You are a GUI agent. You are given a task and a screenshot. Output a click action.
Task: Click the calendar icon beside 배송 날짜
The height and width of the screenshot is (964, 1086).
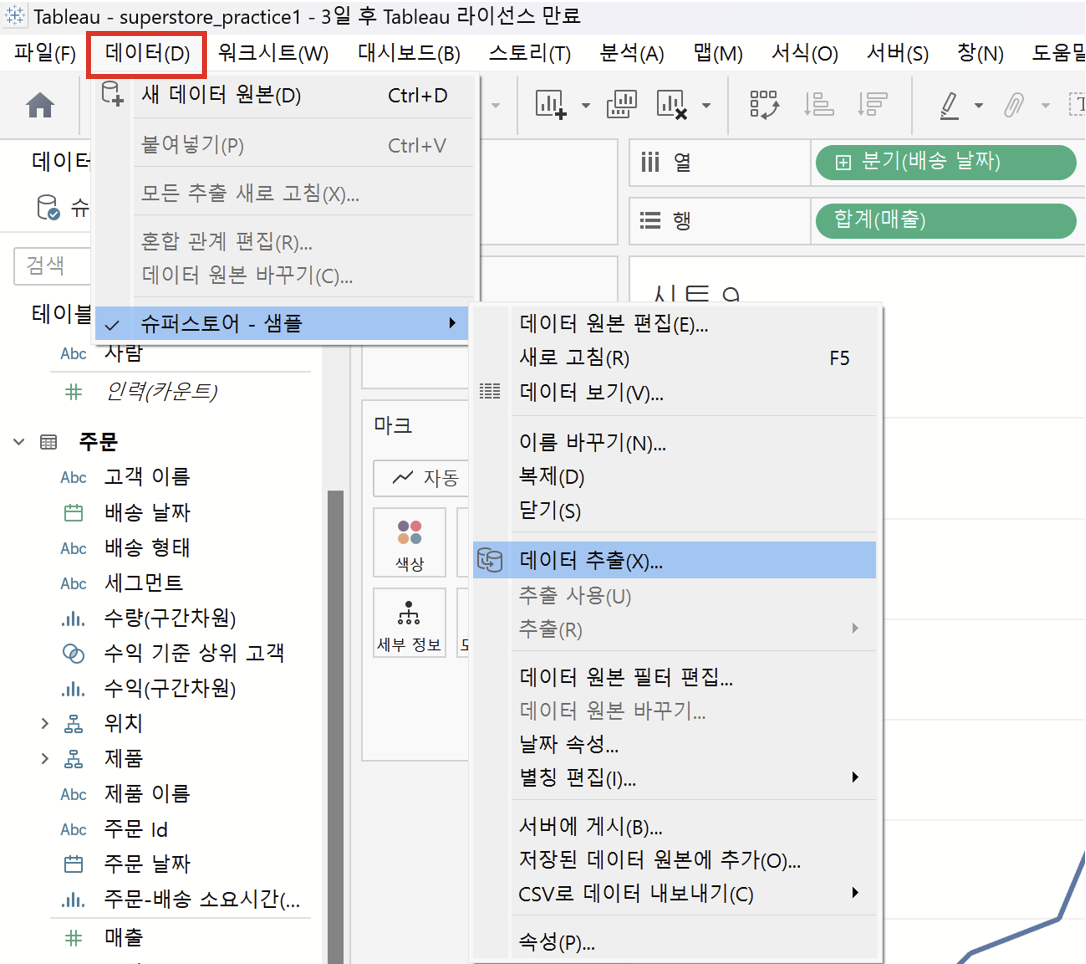click(x=73, y=512)
